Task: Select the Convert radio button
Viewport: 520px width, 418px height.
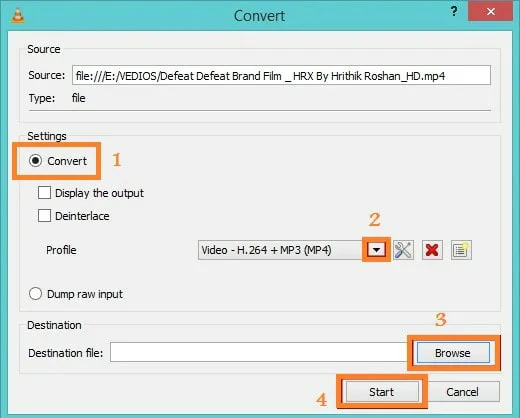Action: coord(35,161)
